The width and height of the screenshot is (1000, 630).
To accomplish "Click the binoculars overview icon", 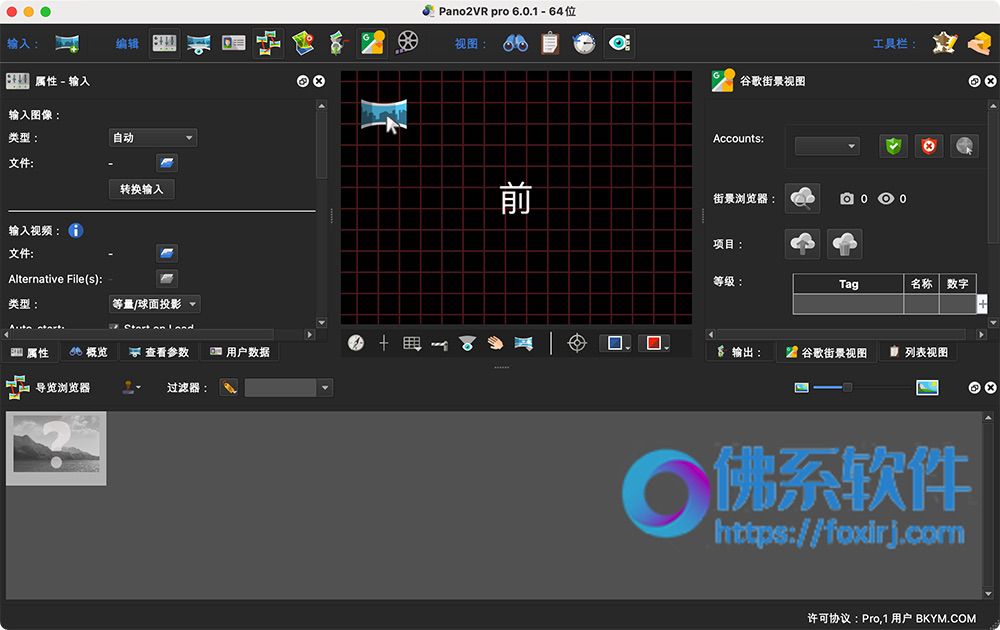I will point(515,43).
